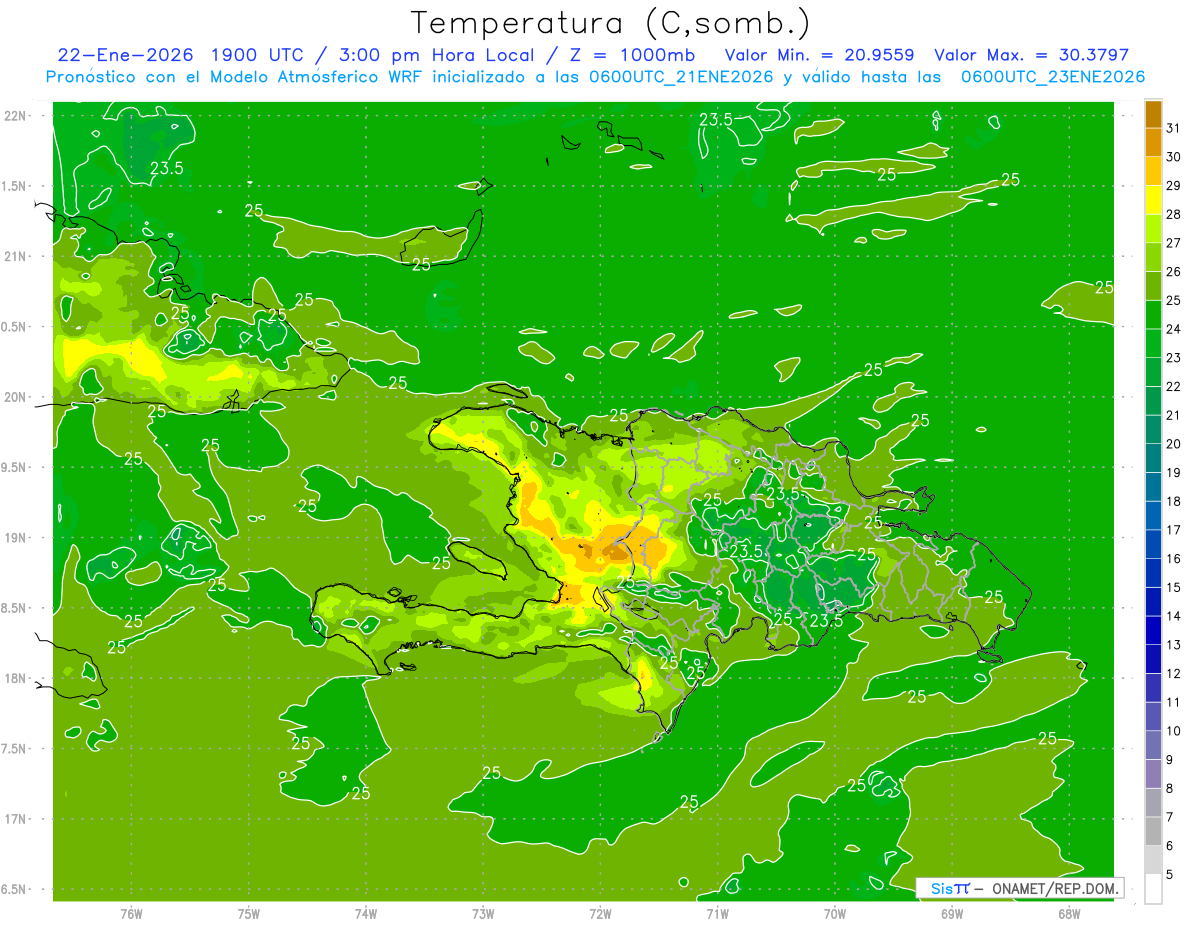Click the 18N latitude axis label
1200x927 pixels.
(x=16, y=678)
